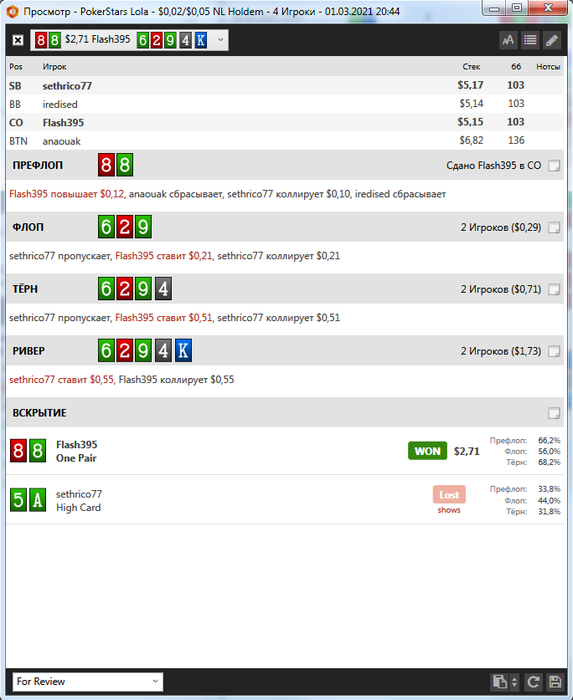Tick the River street checkbox
Image resolution: width=573 pixels, height=700 pixels.
554,351
